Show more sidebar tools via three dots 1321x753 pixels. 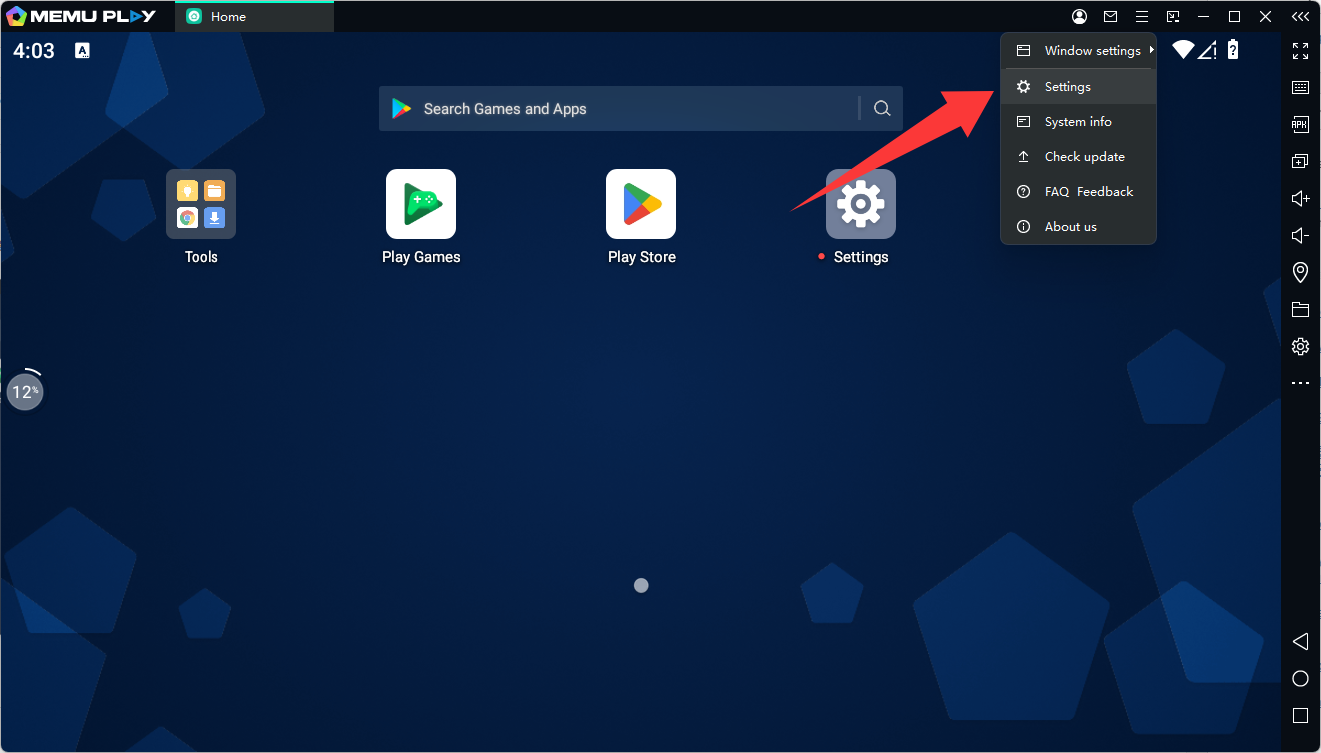pyautogui.click(x=1300, y=383)
